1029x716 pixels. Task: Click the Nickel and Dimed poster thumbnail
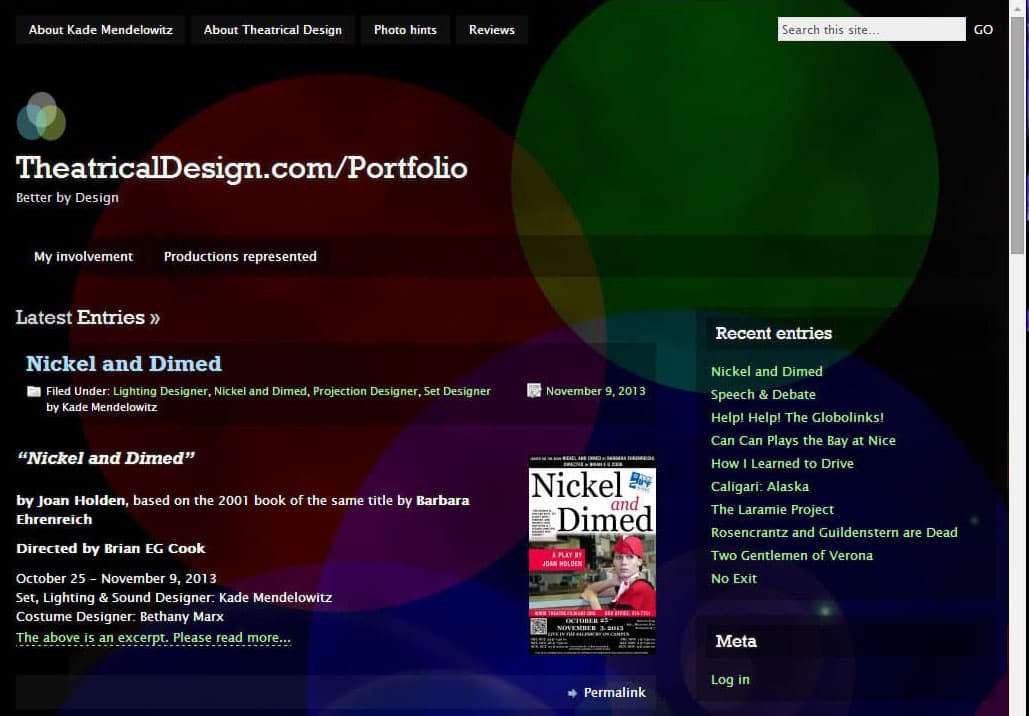[592, 555]
